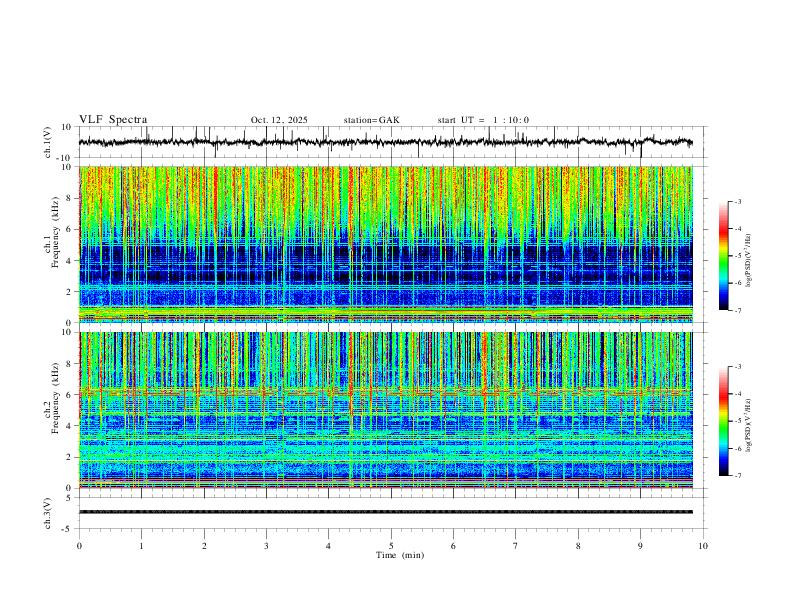Click the ch.1 voltage waveform trace
The image size is (792, 612).
385,142
